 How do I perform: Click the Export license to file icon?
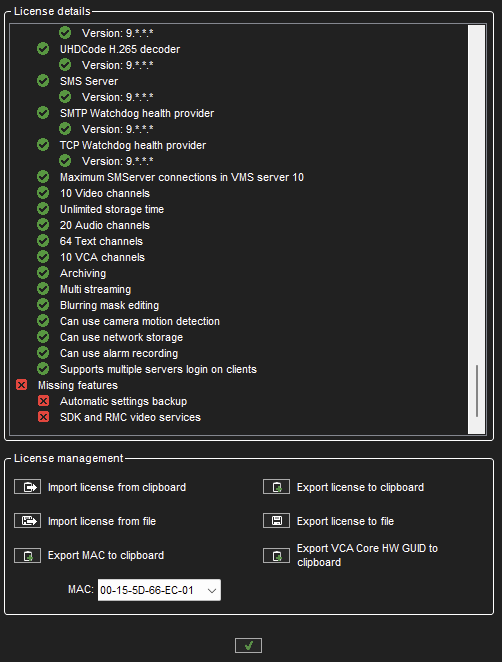[277, 521]
